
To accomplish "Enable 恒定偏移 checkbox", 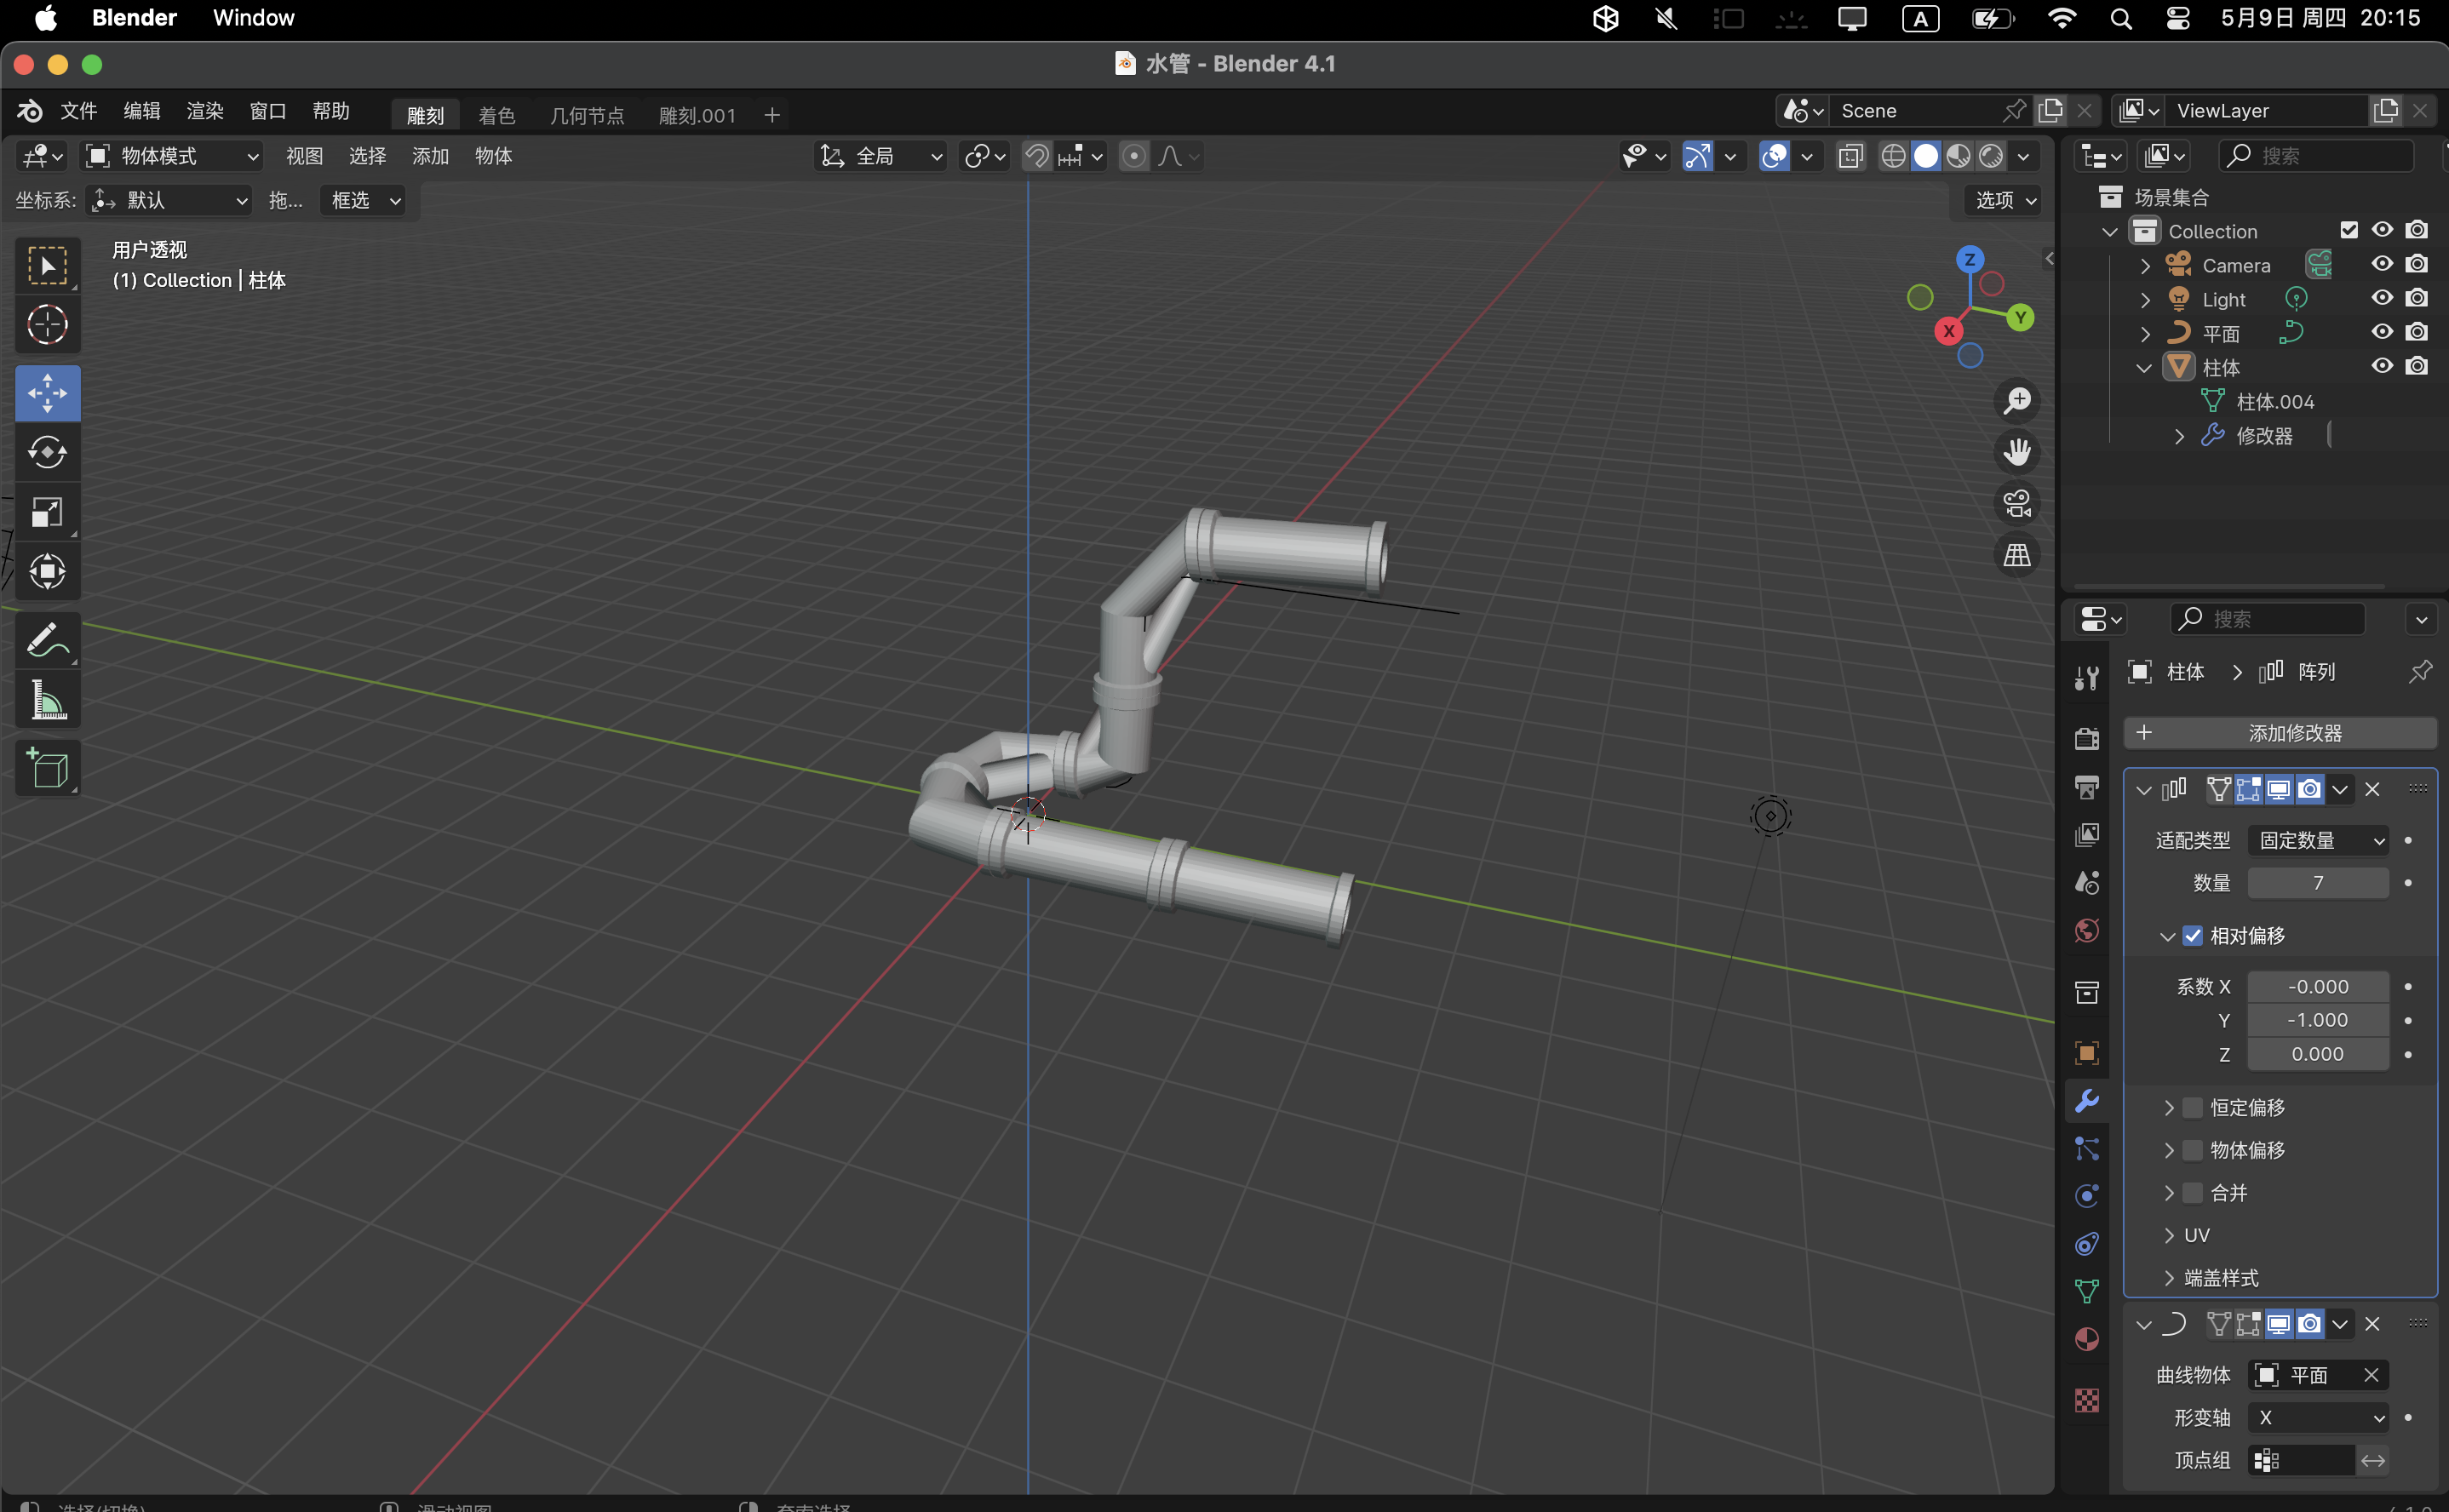I will (2193, 1108).
